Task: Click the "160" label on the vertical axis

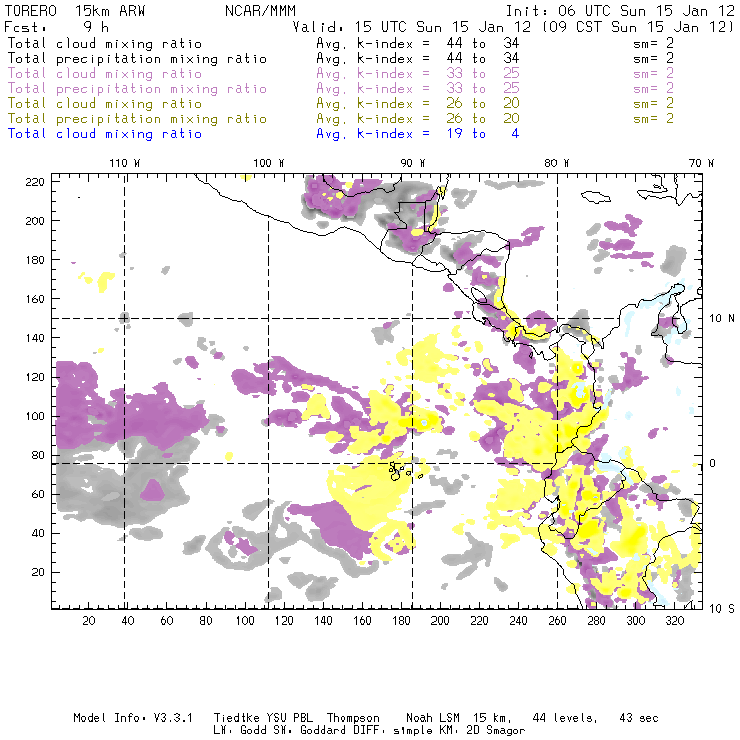Action: [x=35, y=299]
